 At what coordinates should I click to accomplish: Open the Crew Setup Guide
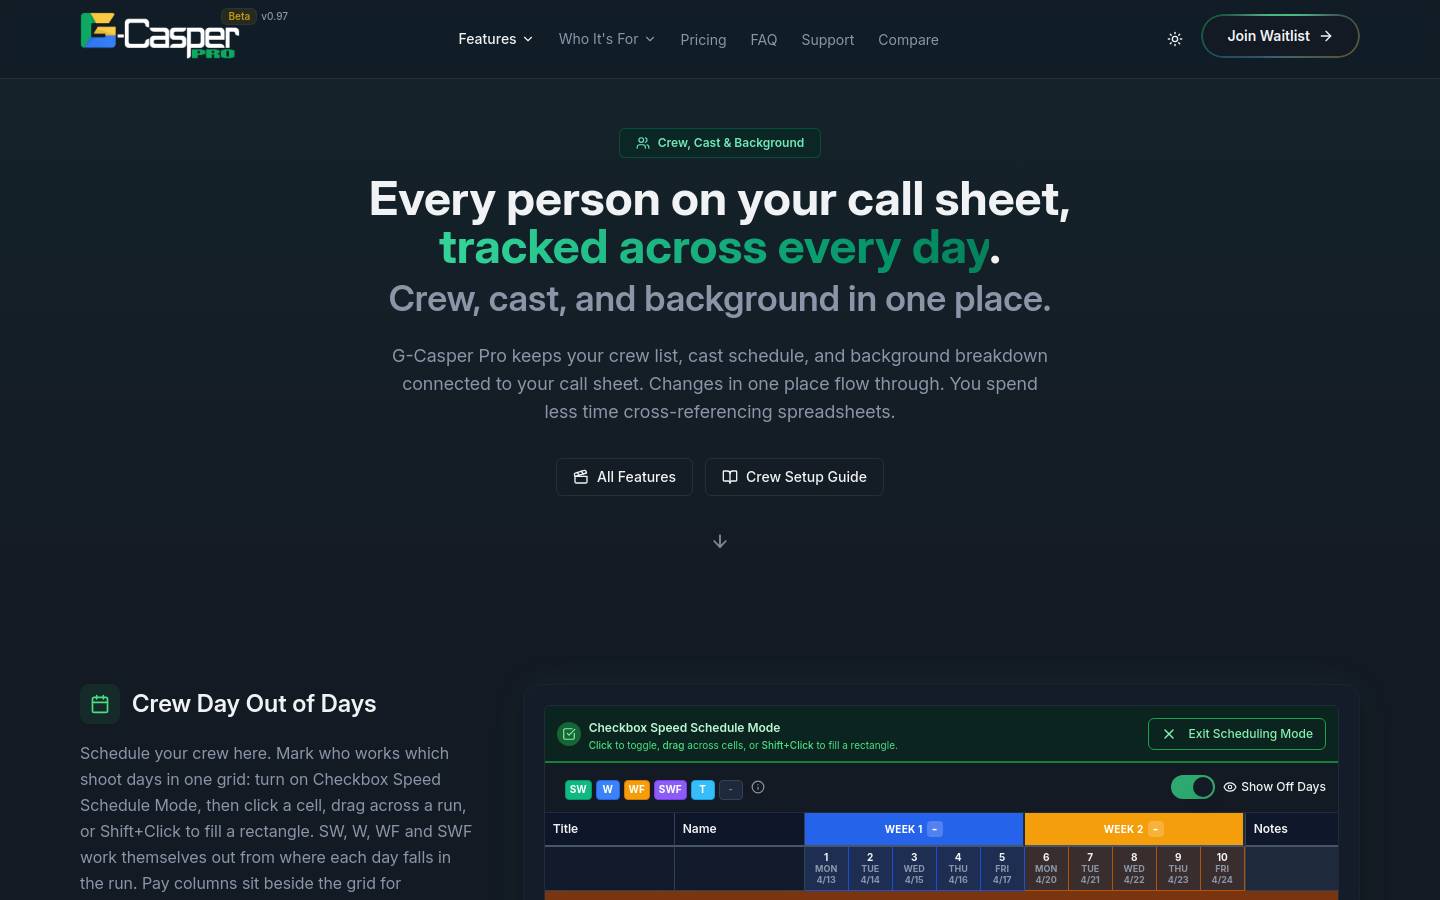(x=794, y=477)
